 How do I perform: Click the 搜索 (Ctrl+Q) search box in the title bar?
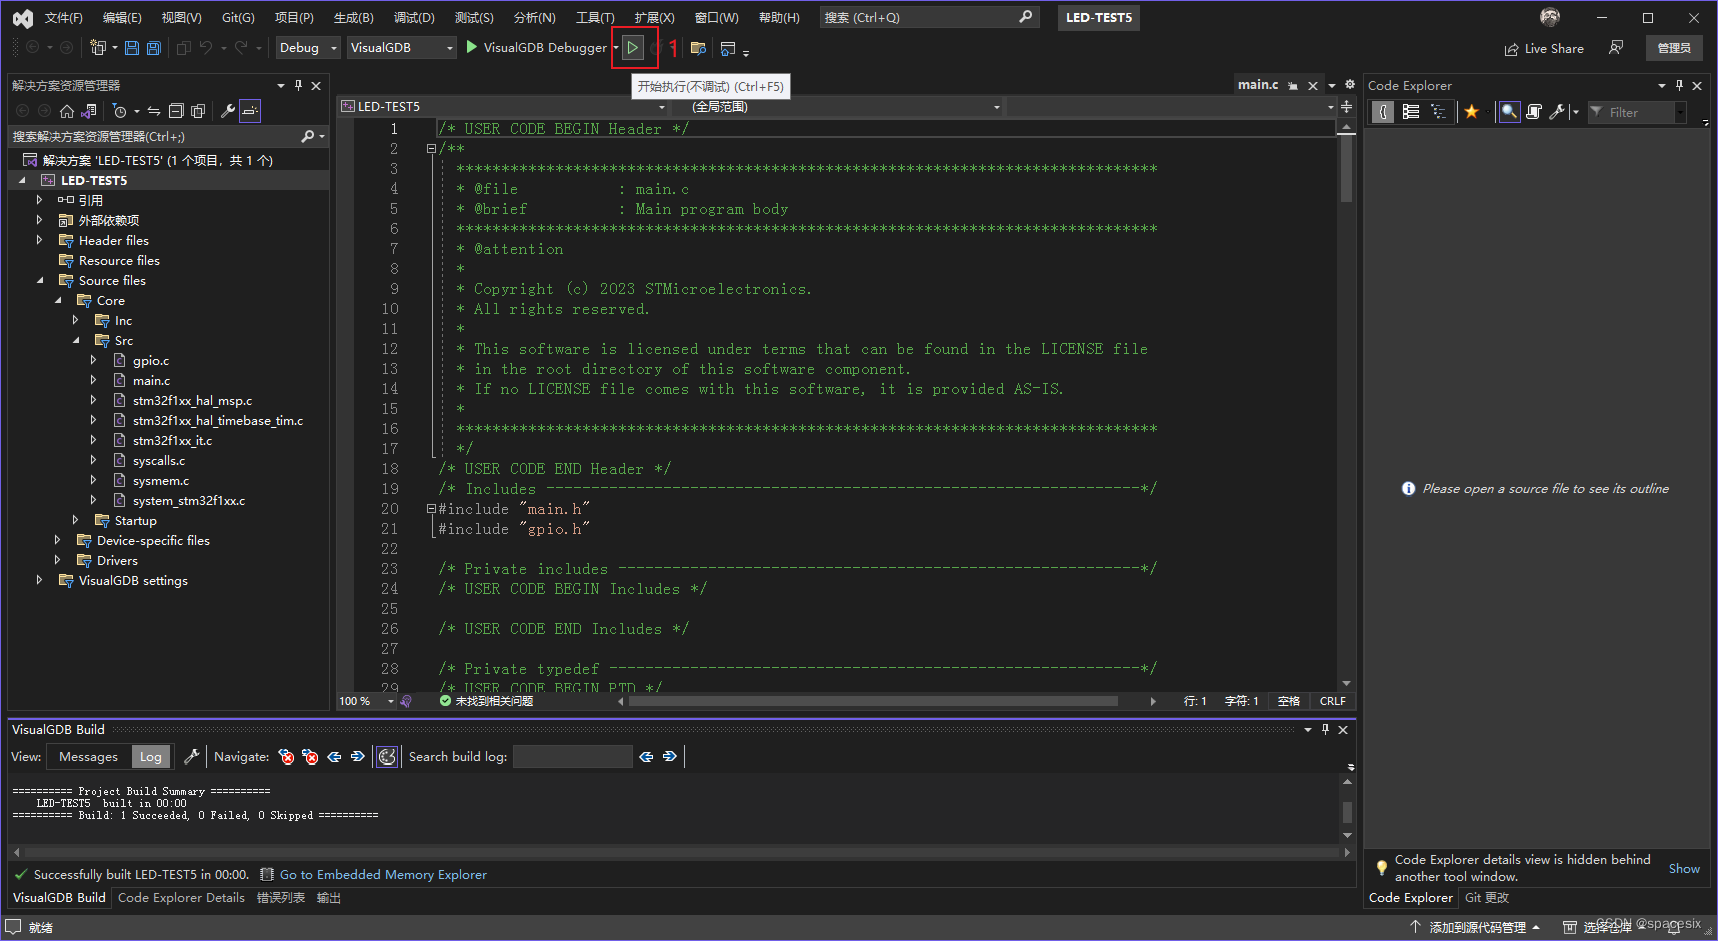point(929,17)
